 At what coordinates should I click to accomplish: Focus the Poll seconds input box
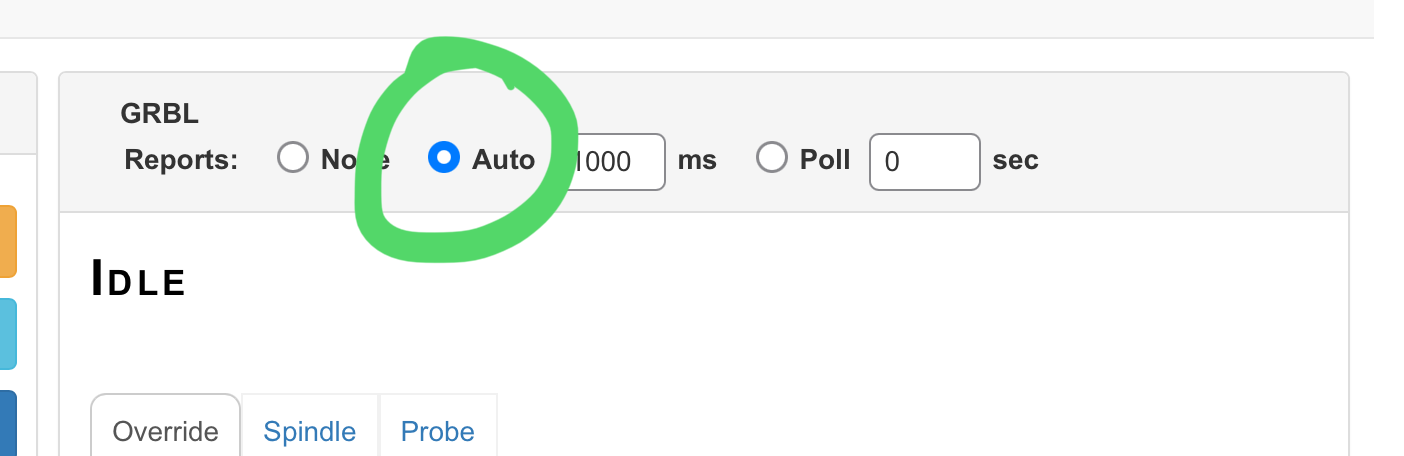coord(924,161)
